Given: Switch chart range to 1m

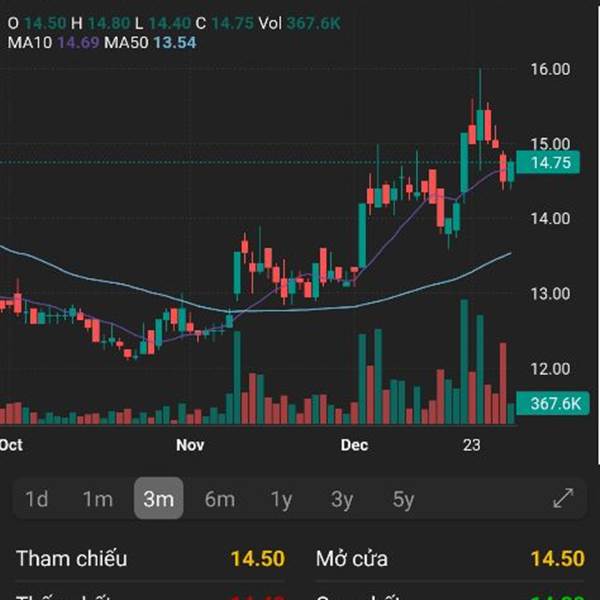Looking at the screenshot, I should [x=98, y=499].
